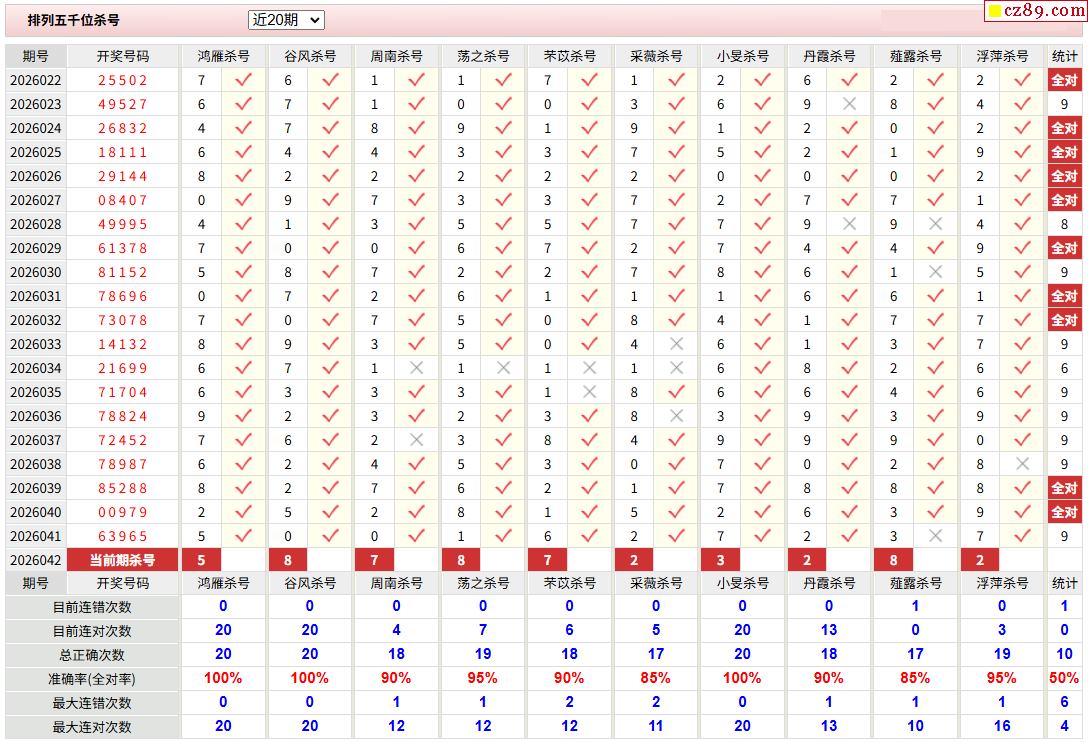The height and width of the screenshot is (742, 1088).
Task: Click 丹霞杀号 gray X in row 2026023
Action: click(x=849, y=104)
